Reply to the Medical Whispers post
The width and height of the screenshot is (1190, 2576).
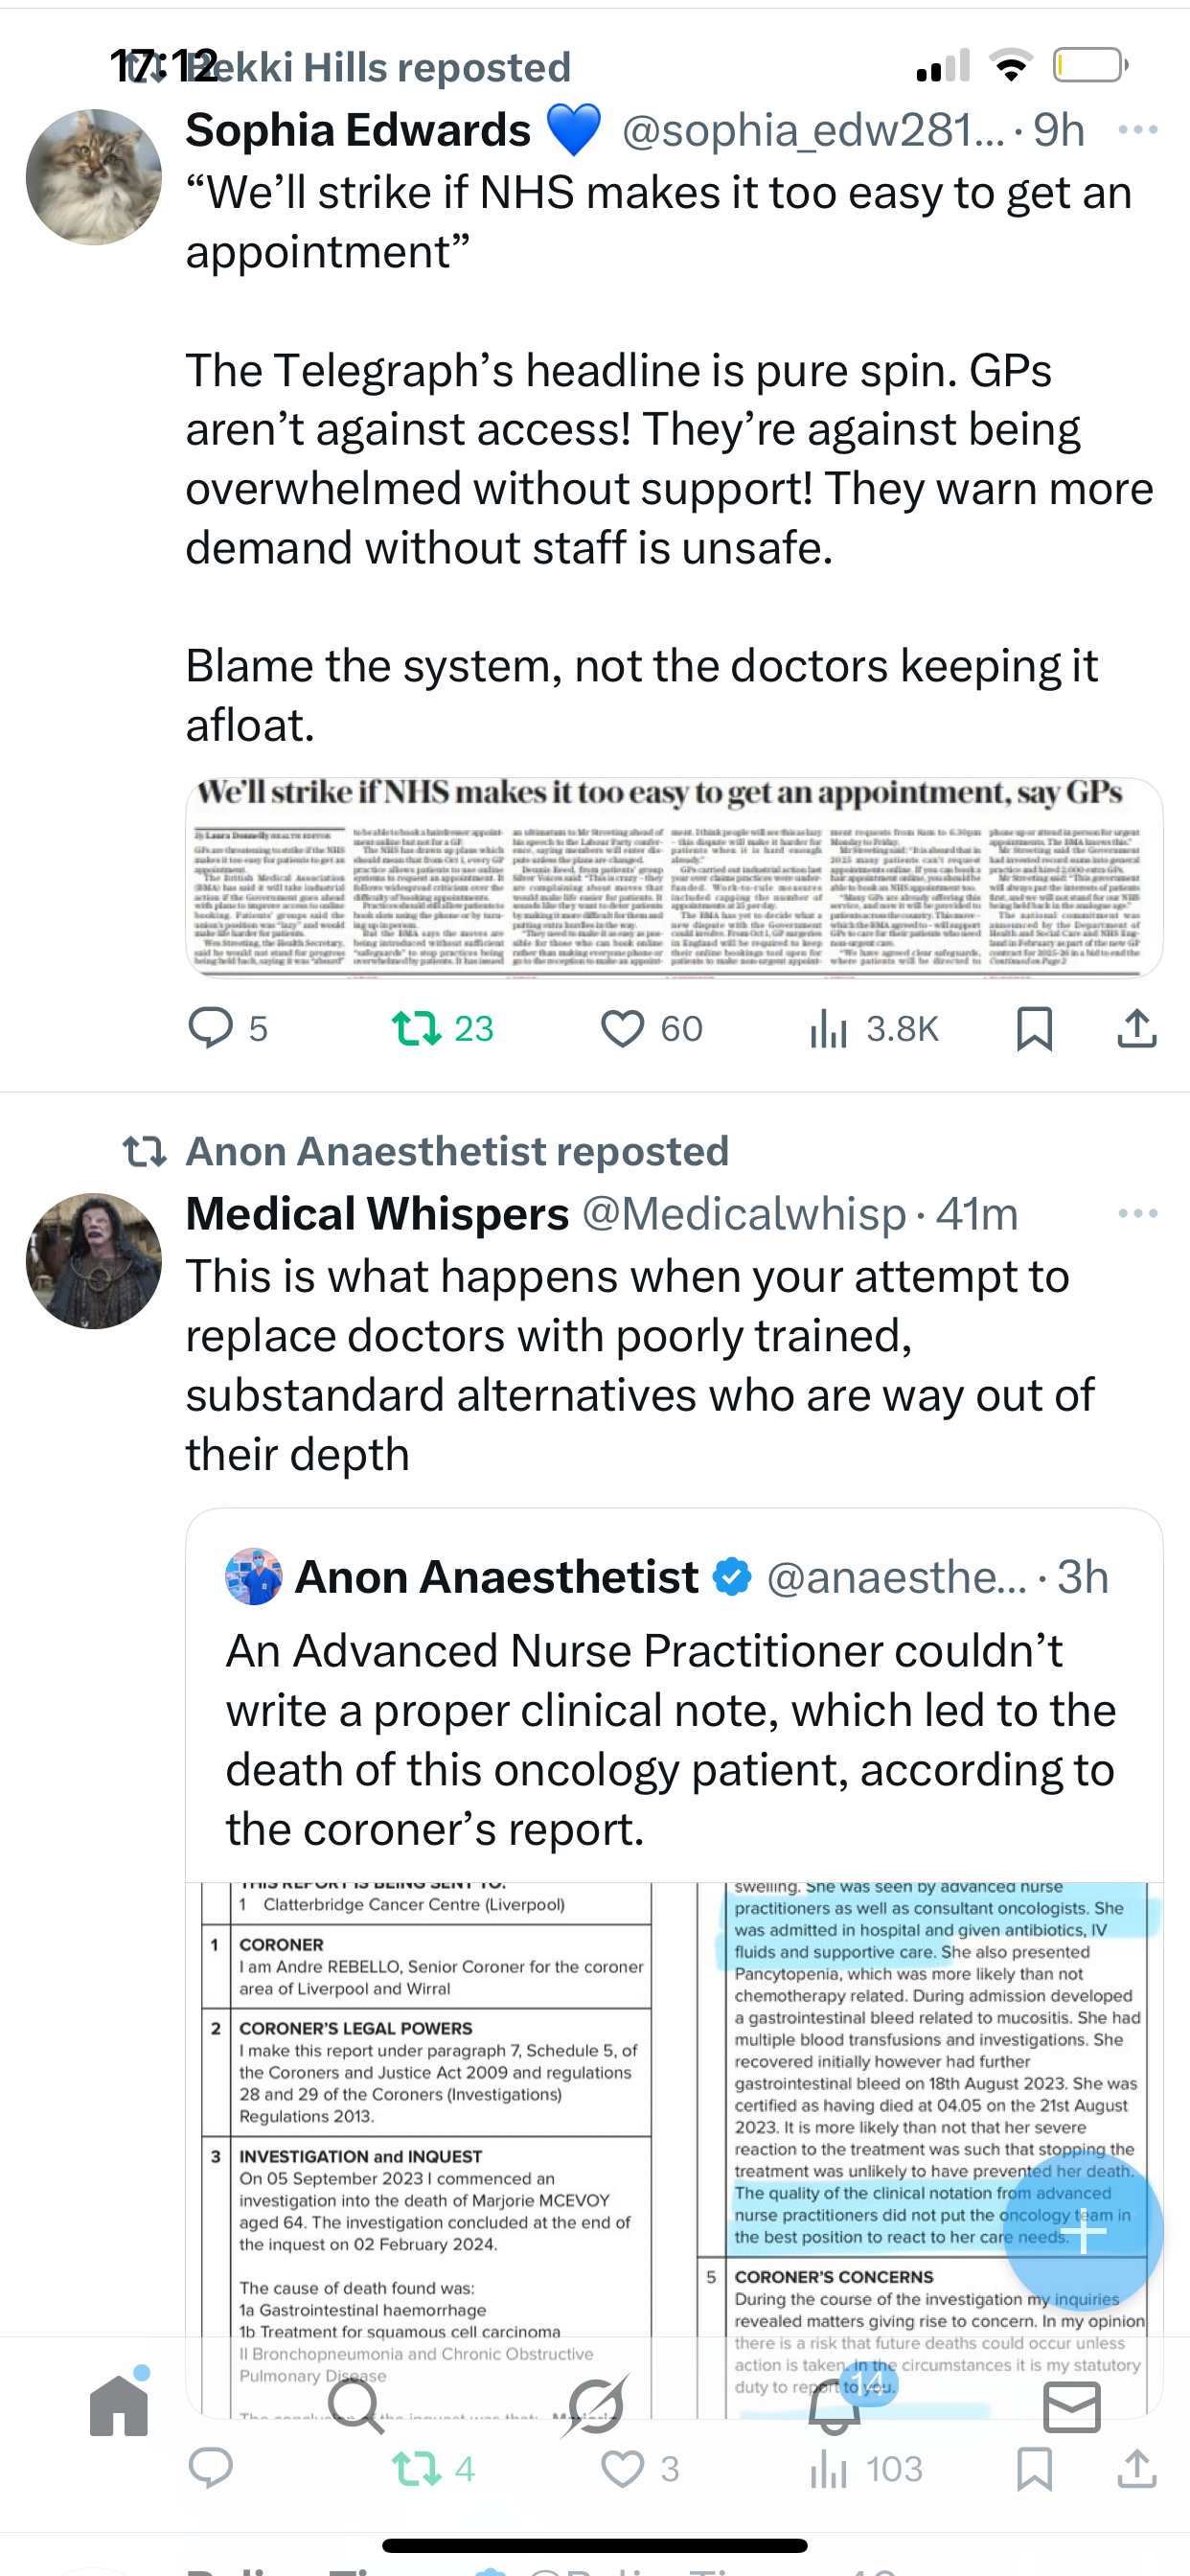click(x=211, y=2468)
